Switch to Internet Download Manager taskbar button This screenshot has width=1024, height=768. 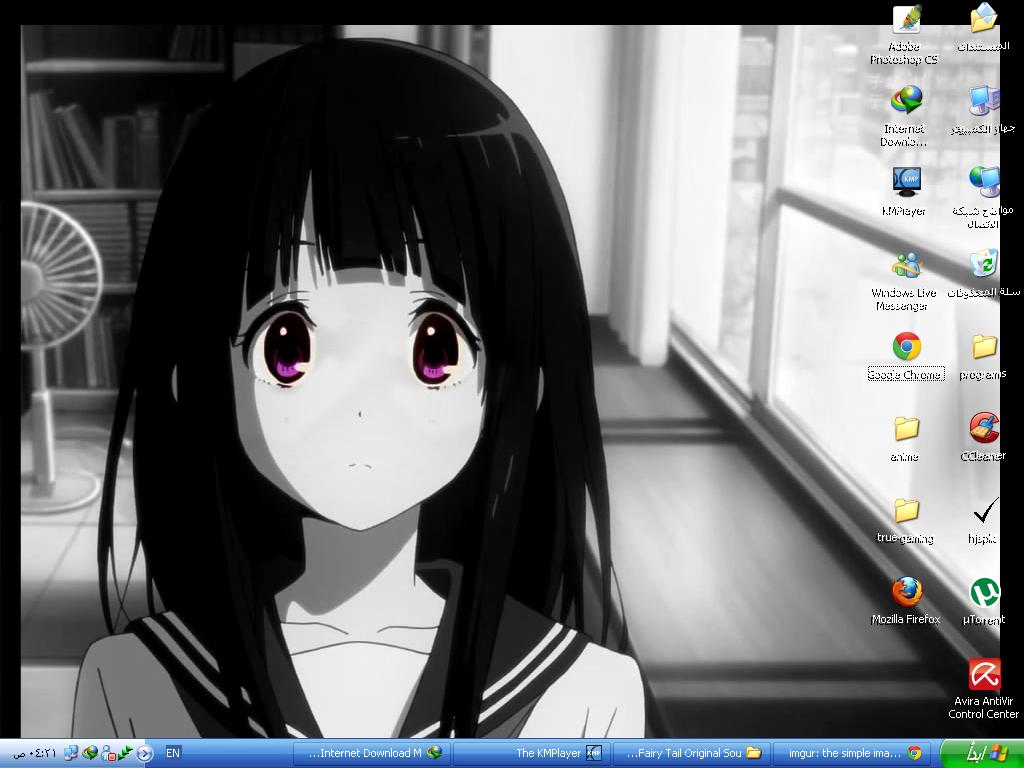click(371, 754)
